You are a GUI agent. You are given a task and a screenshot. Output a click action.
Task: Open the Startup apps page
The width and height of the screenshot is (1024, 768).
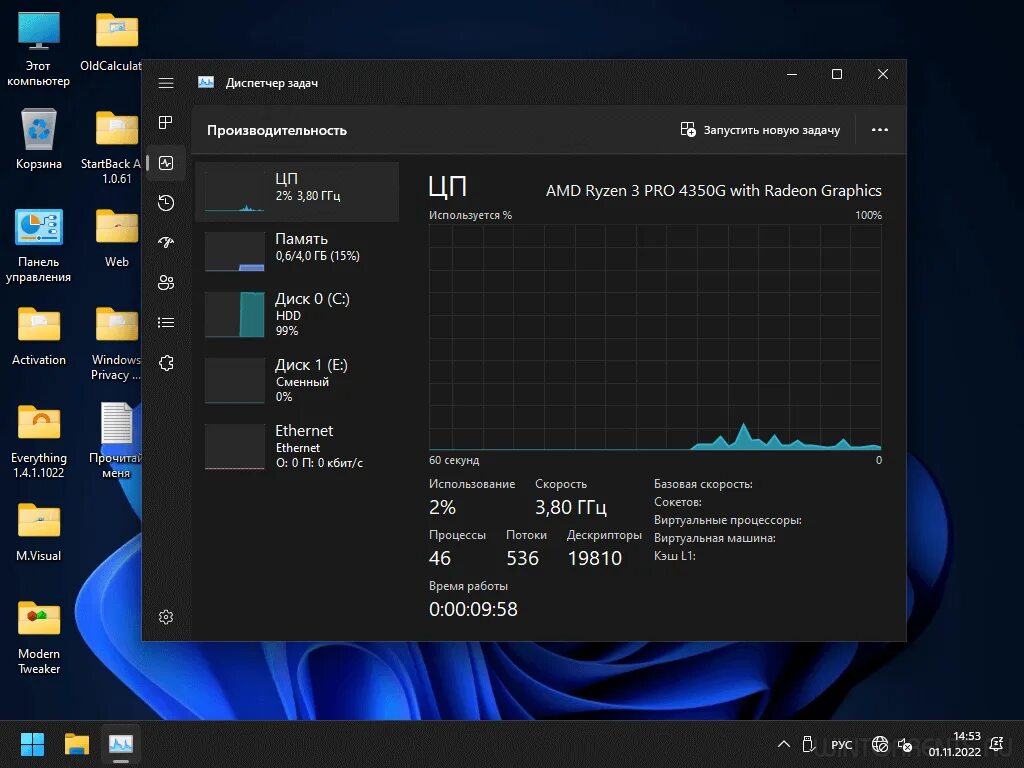166,242
